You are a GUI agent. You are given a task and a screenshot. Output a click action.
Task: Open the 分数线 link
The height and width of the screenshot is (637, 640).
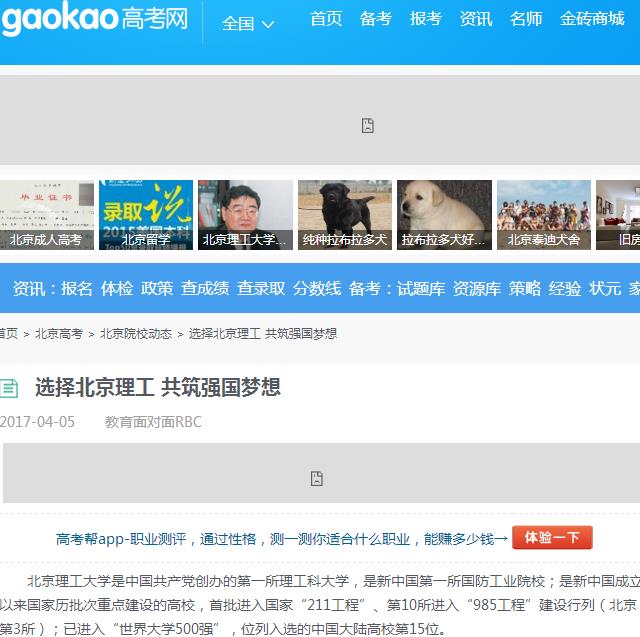(x=317, y=288)
